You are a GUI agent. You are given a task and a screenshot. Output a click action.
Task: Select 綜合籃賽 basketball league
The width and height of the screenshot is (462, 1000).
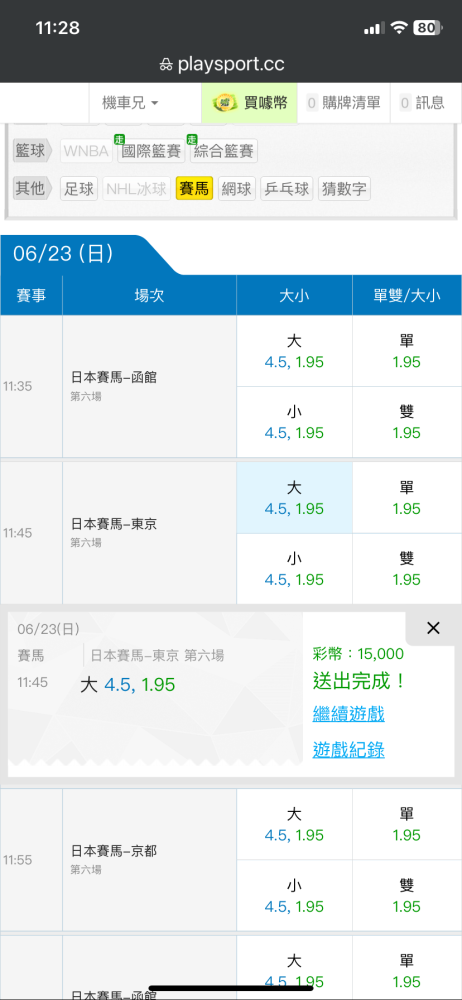(224, 151)
